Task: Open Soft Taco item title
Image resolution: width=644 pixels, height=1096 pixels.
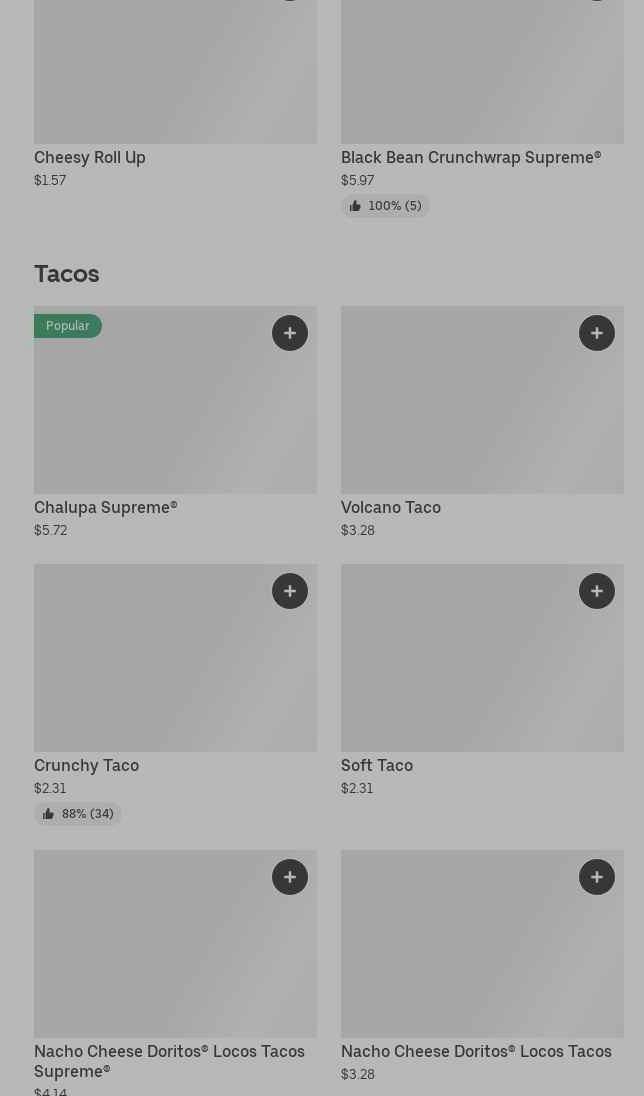Action: coord(377,765)
